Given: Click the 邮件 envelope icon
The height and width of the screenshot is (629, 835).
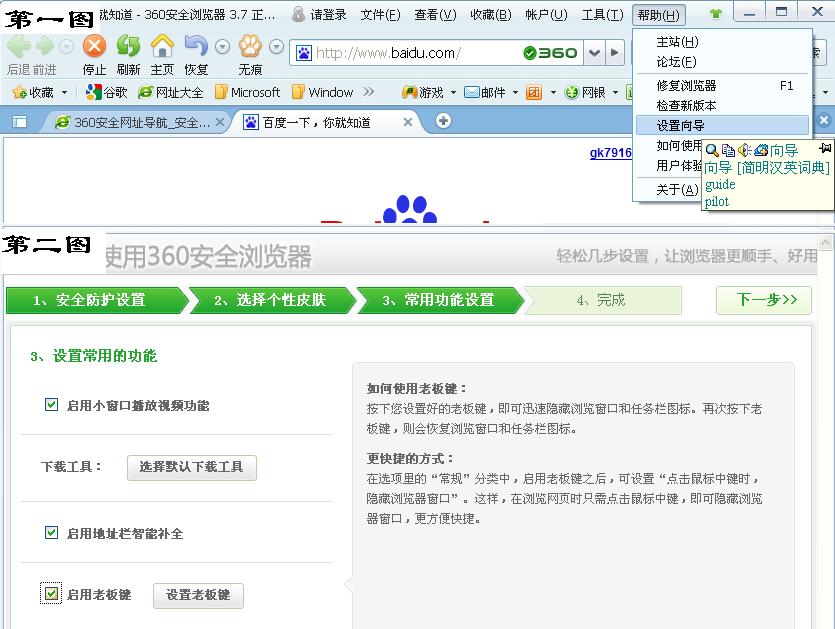Looking at the screenshot, I should pos(472,92).
